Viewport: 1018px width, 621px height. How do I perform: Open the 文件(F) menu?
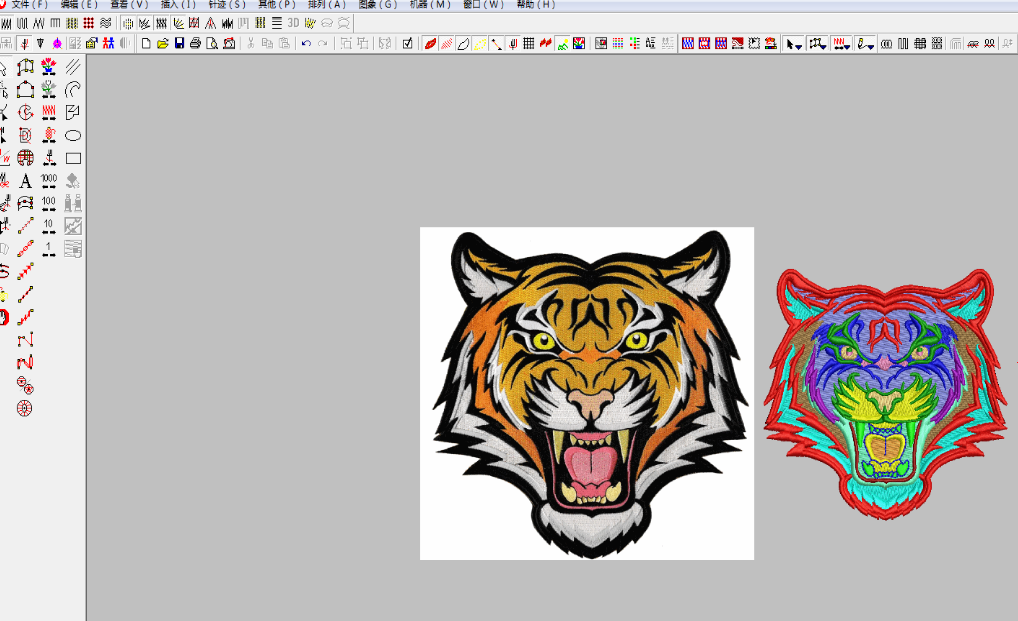29,5
